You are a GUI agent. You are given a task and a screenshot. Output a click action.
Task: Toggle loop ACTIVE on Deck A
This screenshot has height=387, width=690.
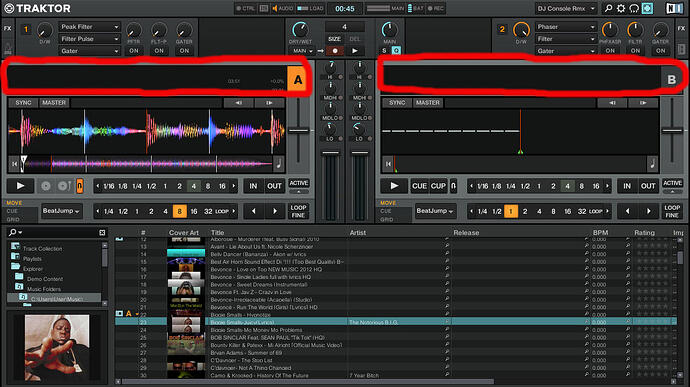coord(299,183)
